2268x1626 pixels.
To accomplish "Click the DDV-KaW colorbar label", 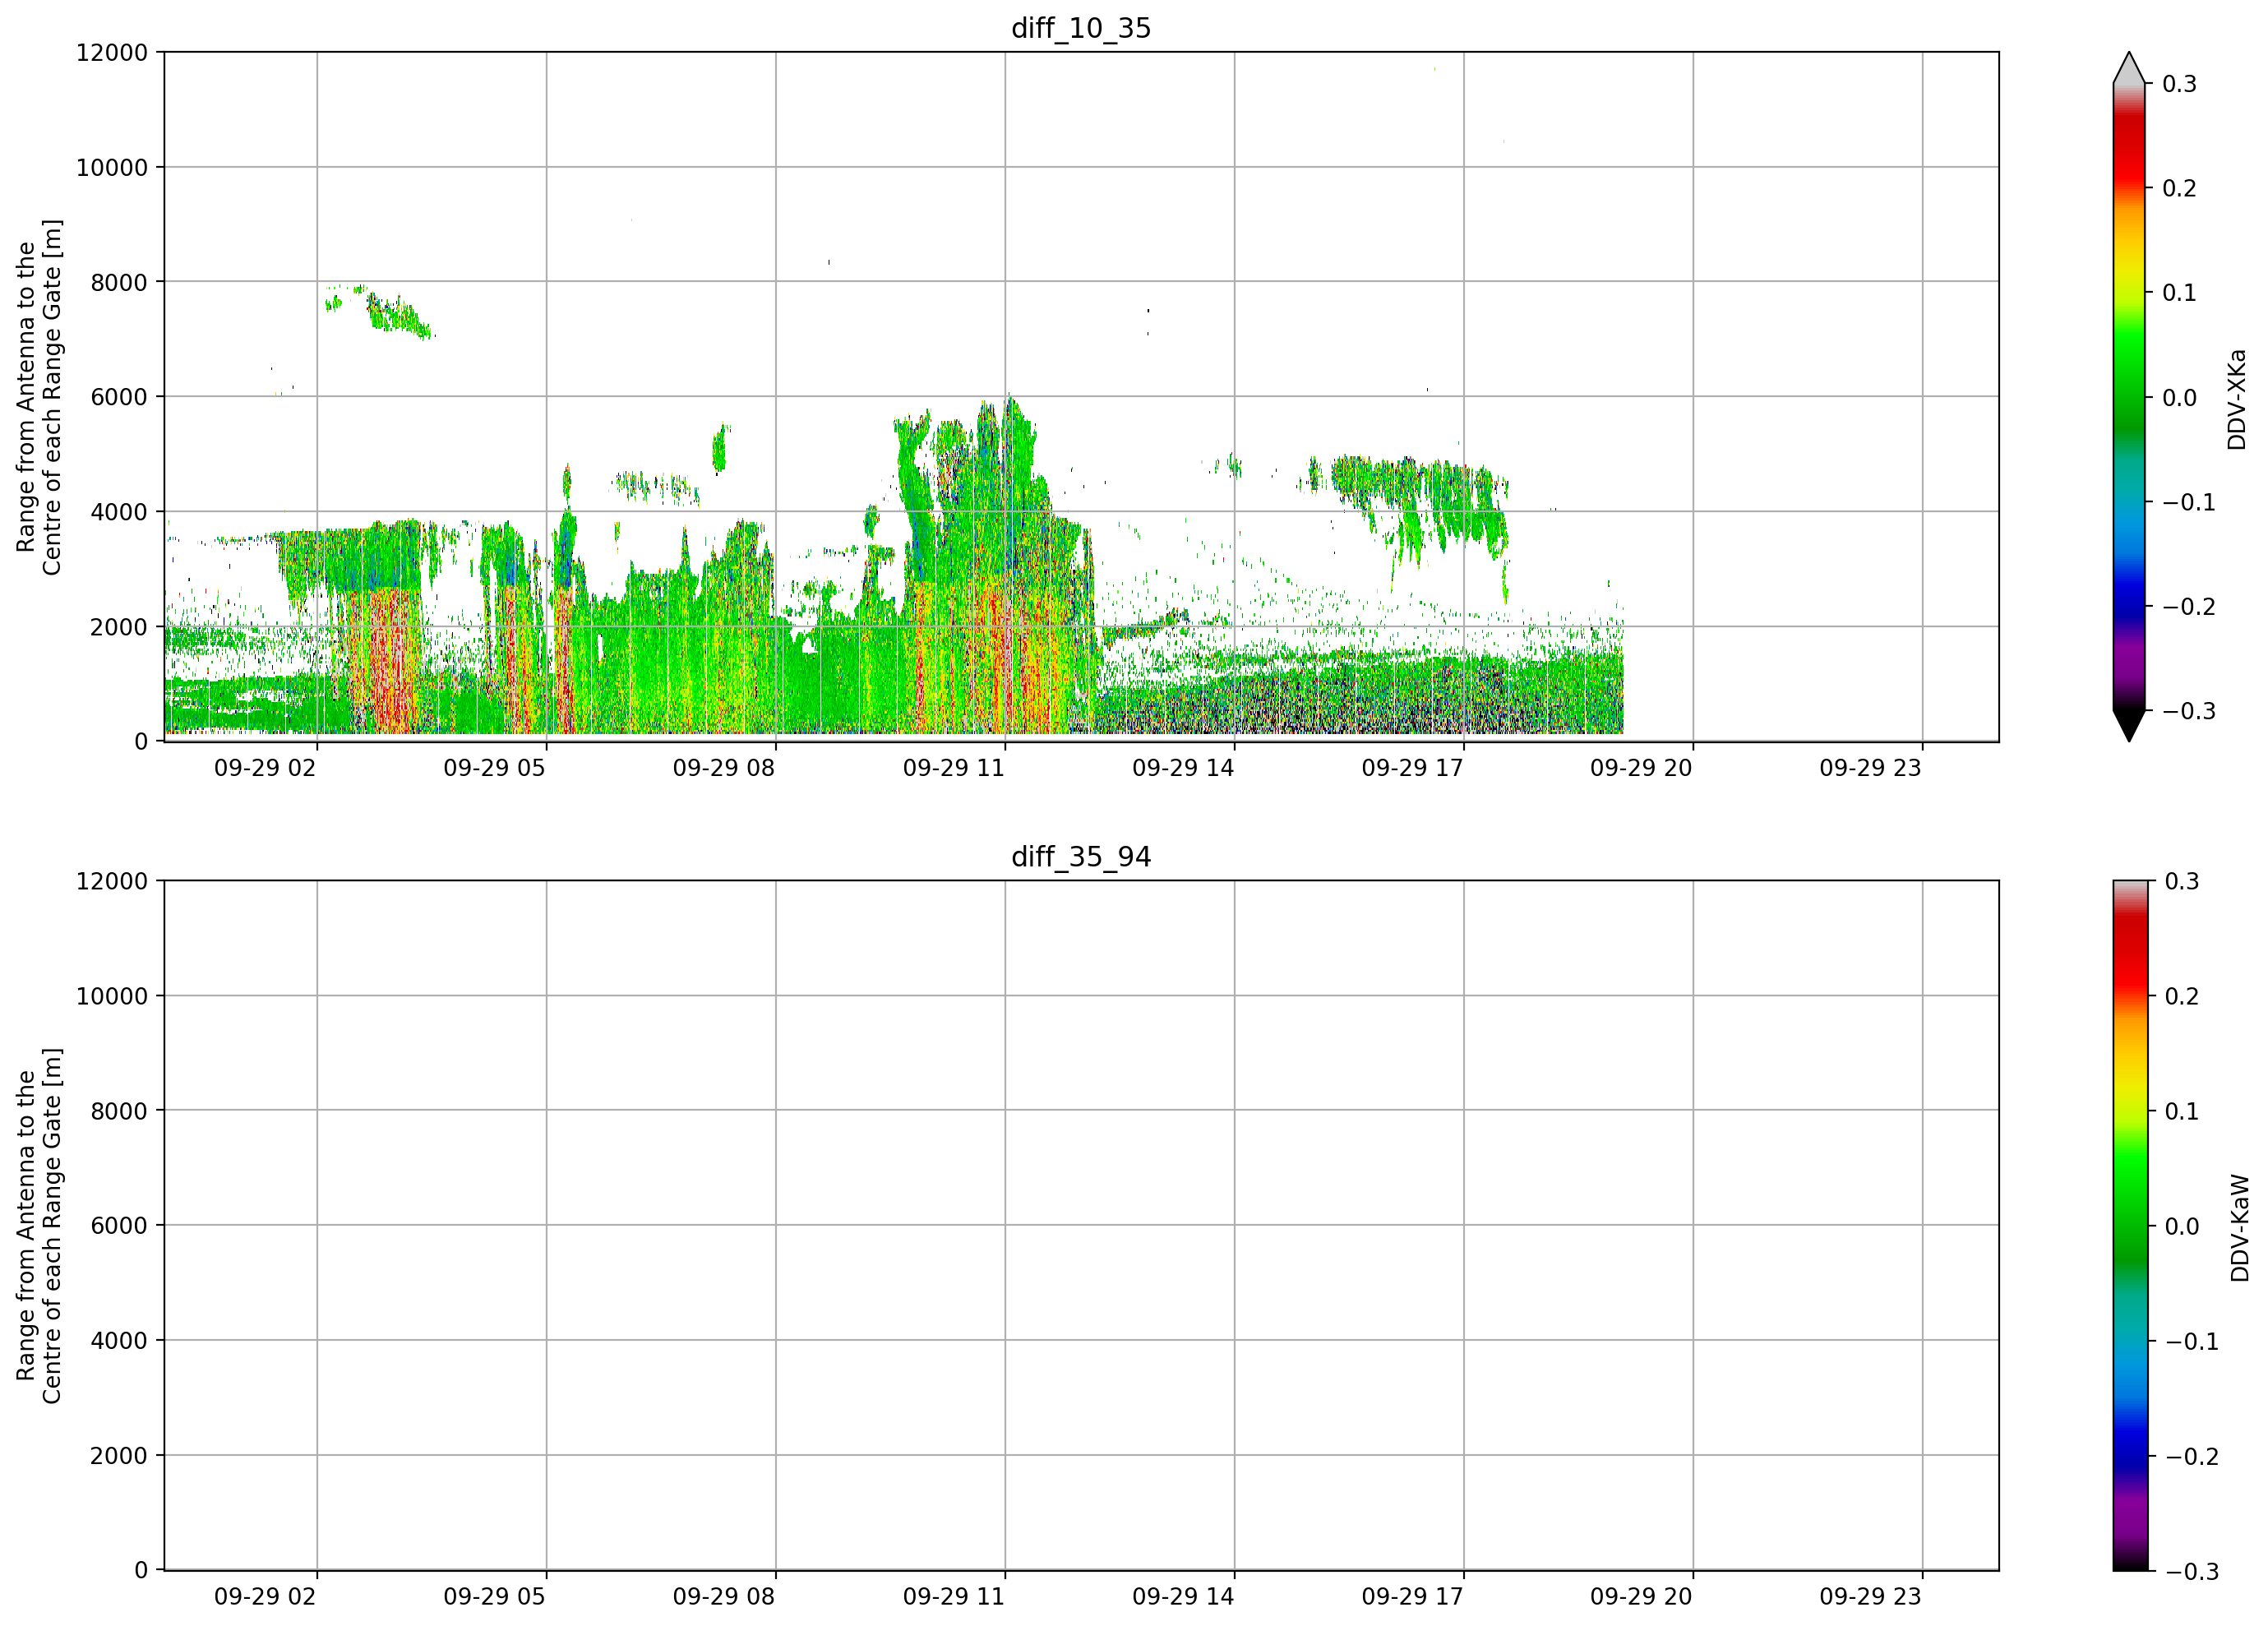I will click(x=2240, y=1228).
